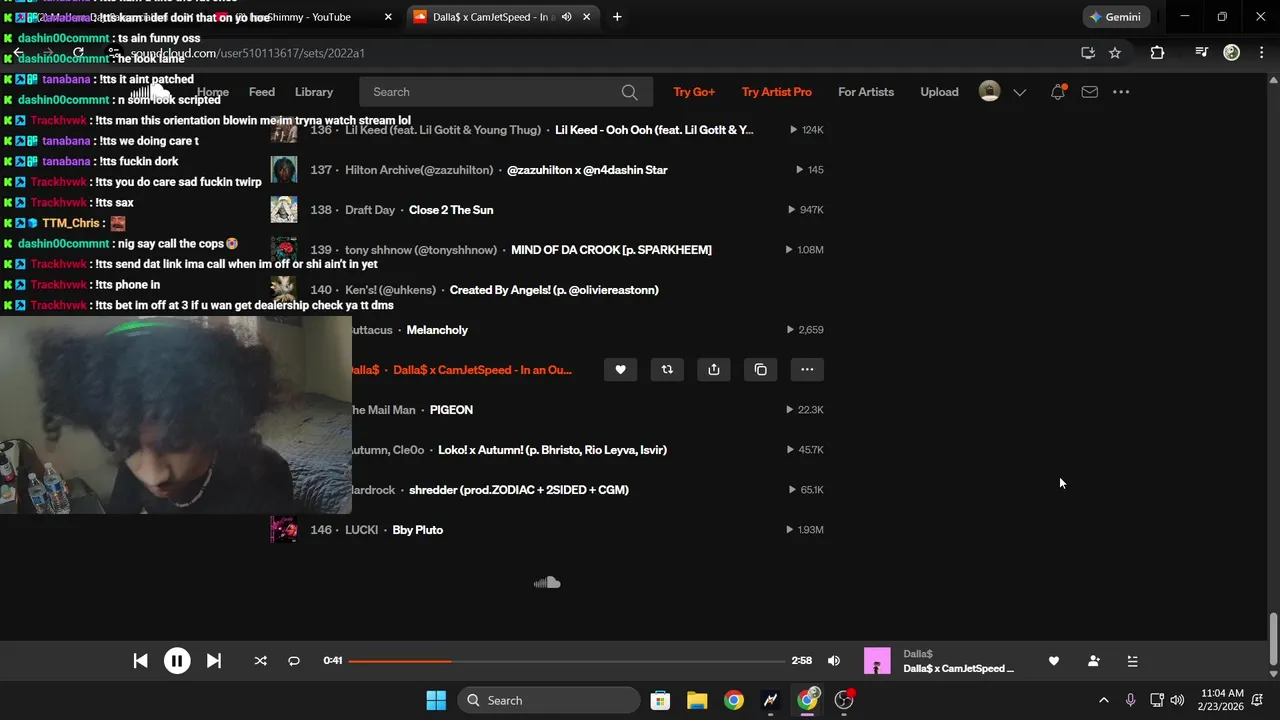Click the Windows taskbar Search box
The width and height of the screenshot is (1280, 720).
[549, 700]
